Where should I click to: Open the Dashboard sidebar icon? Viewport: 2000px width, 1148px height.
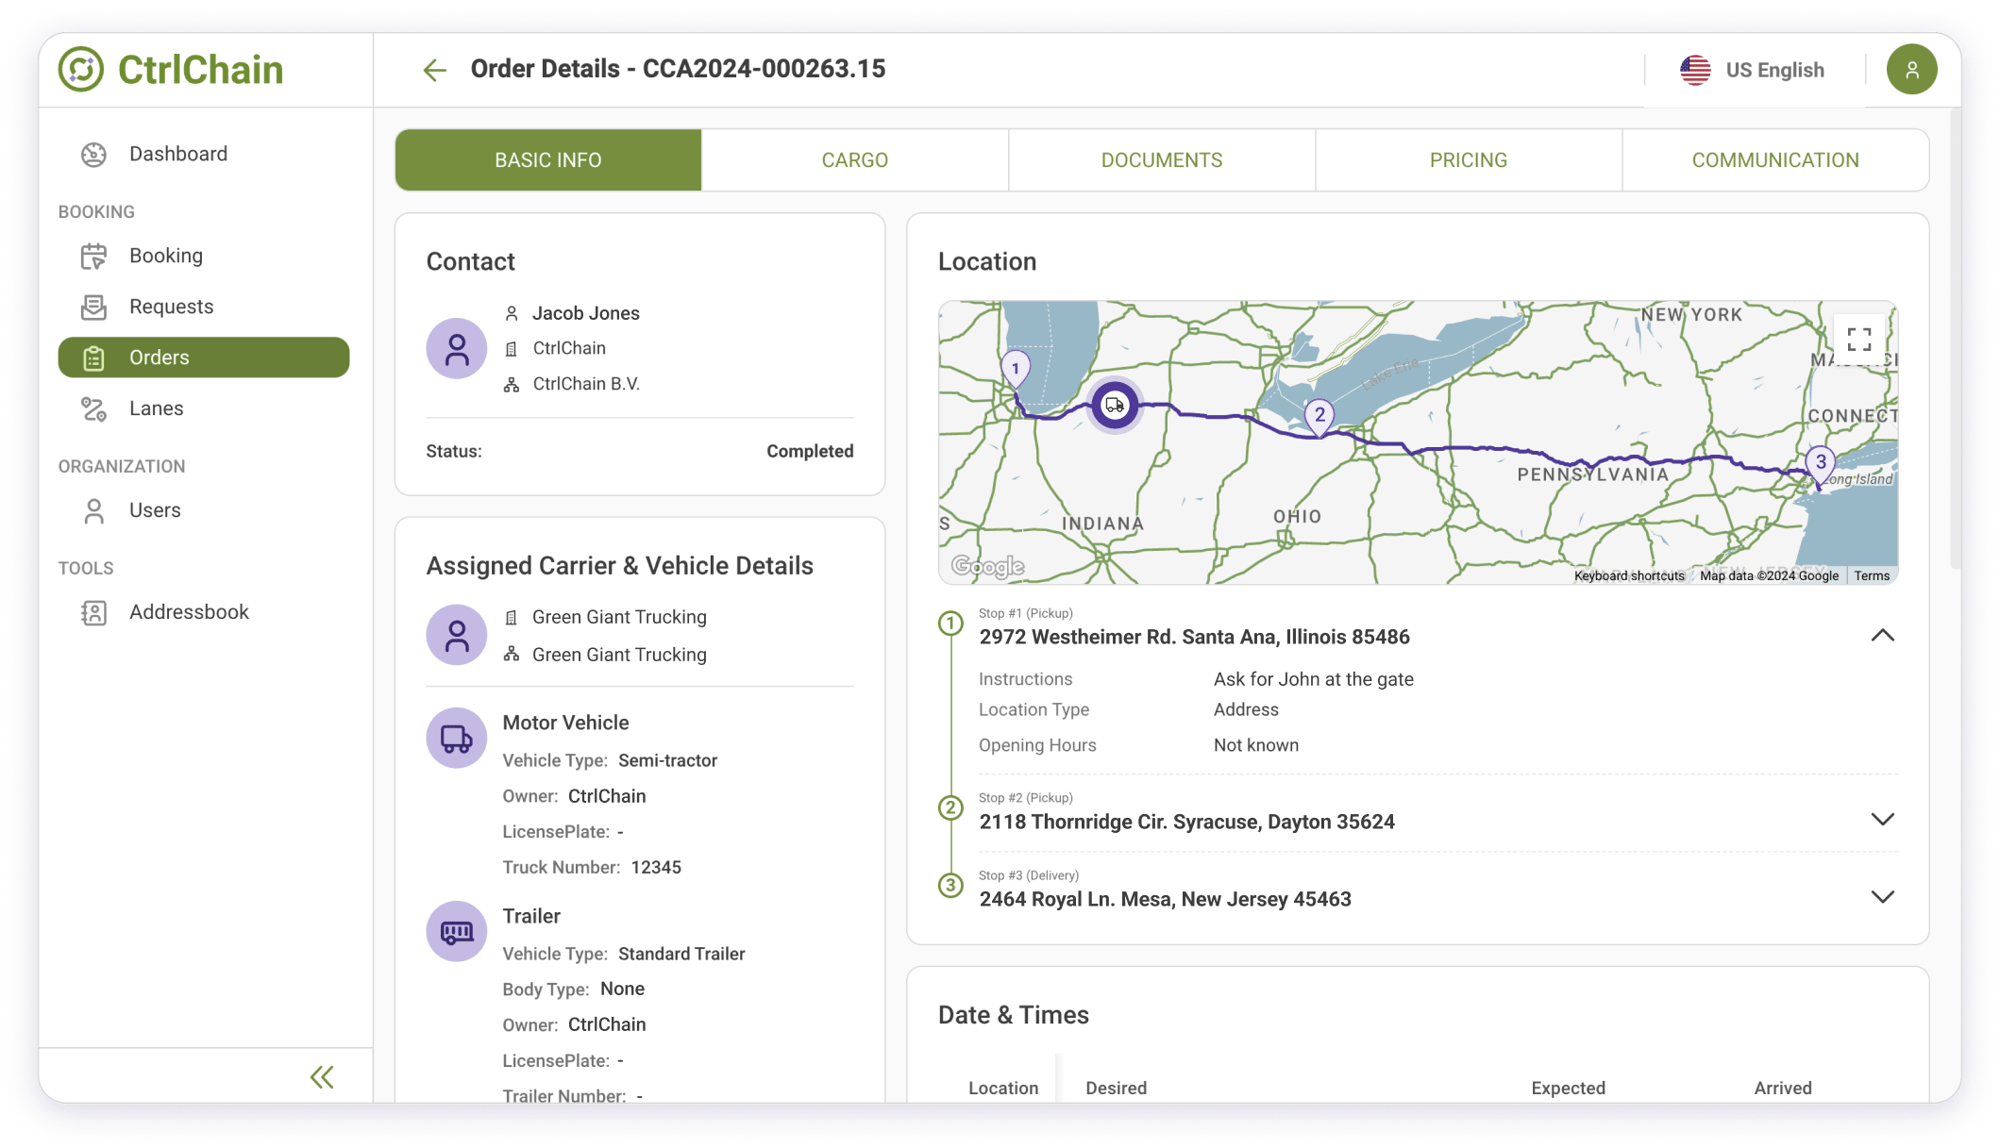(x=94, y=154)
